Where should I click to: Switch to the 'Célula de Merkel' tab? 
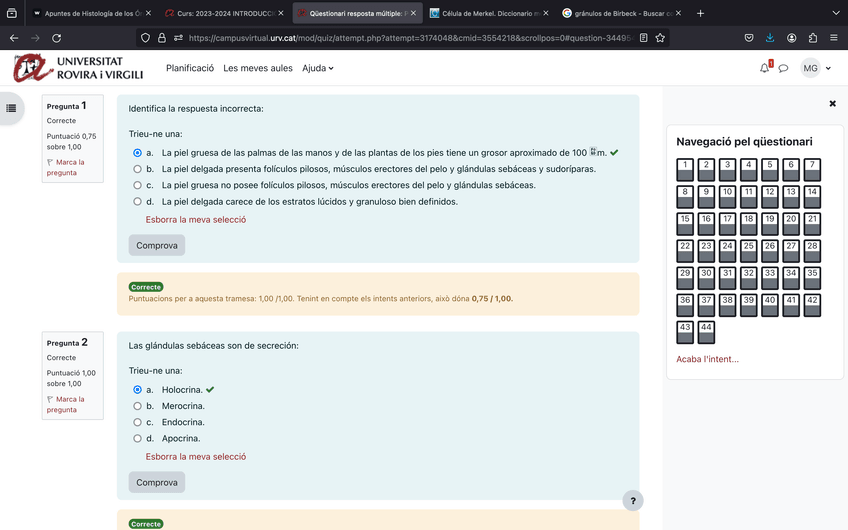484,13
